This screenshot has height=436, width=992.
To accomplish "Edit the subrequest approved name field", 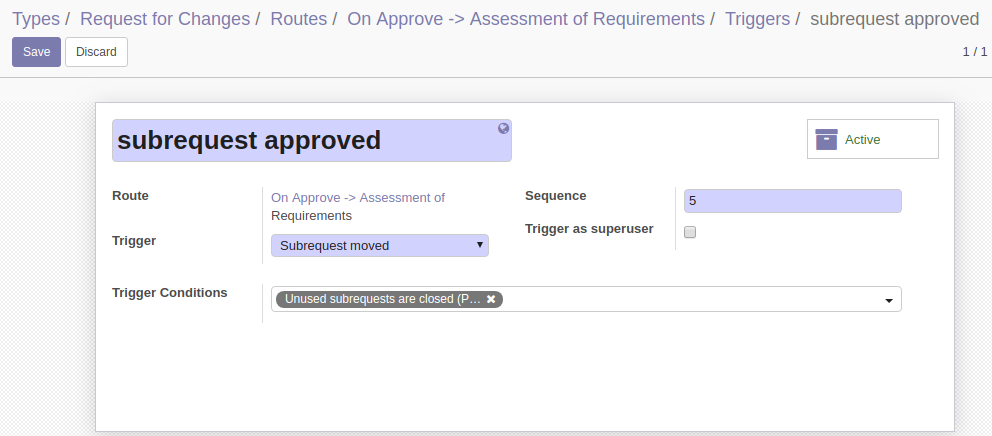I will click(312, 140).
